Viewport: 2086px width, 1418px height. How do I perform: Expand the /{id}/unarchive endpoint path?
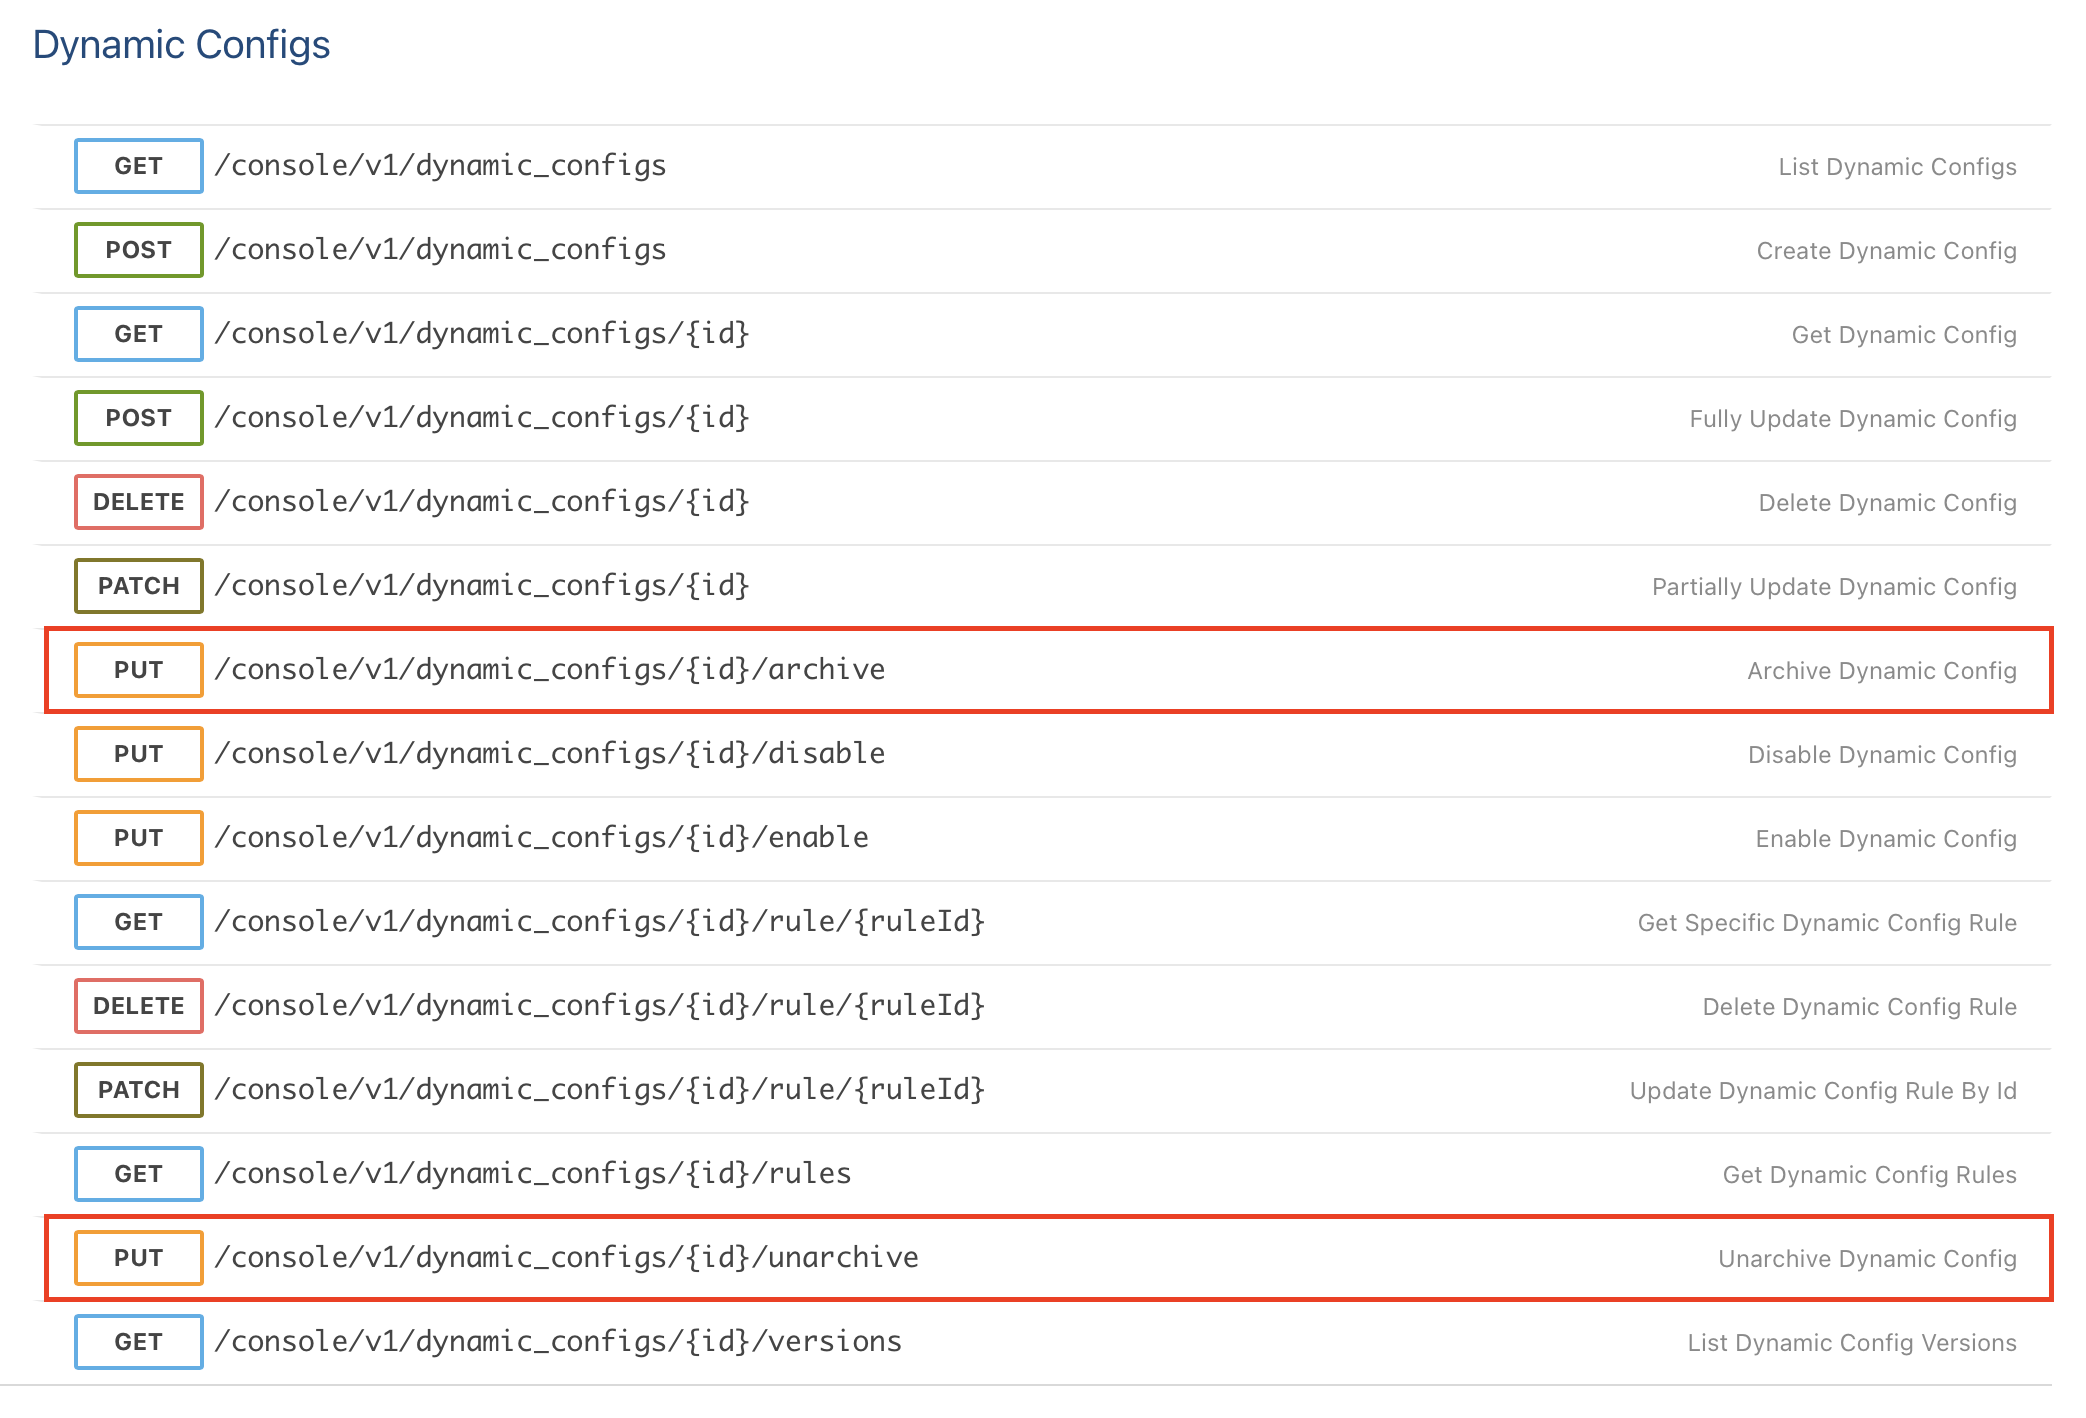567,1257
